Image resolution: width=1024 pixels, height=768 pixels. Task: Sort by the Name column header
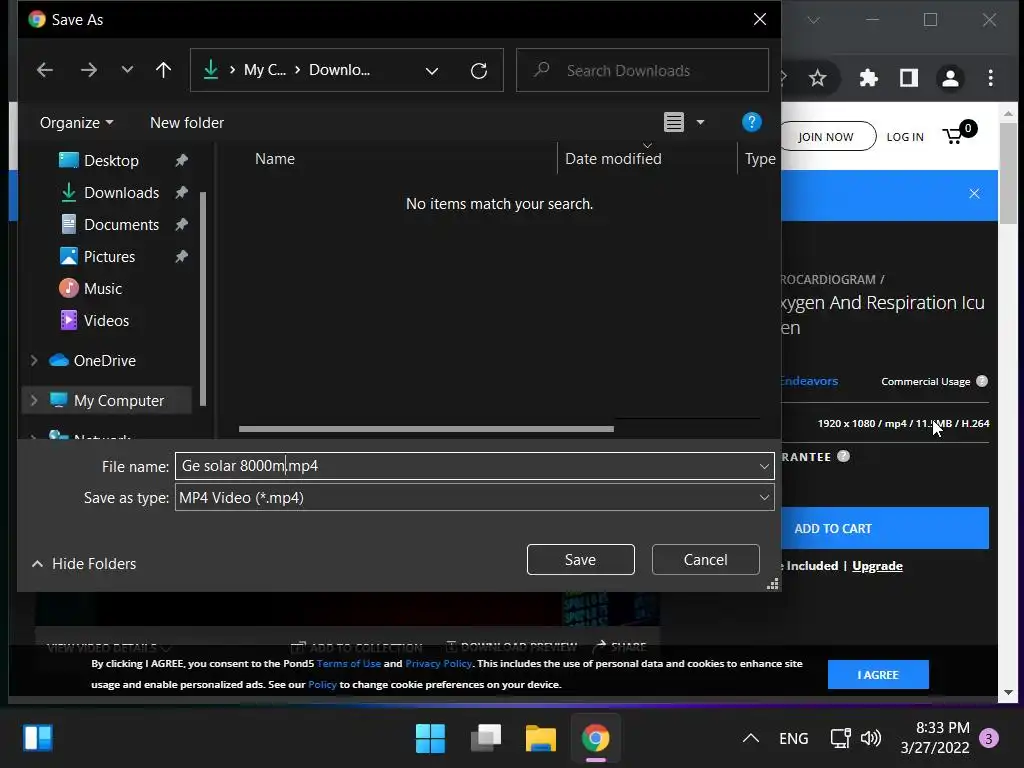tap(274, 159)
